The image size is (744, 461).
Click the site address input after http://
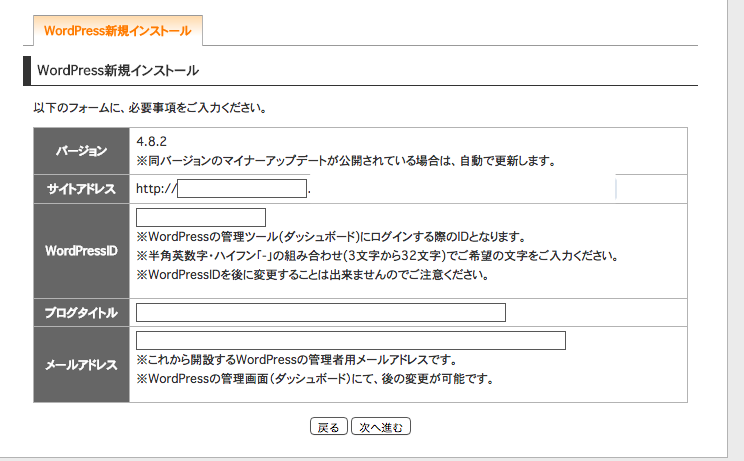[x=242, y=189]
